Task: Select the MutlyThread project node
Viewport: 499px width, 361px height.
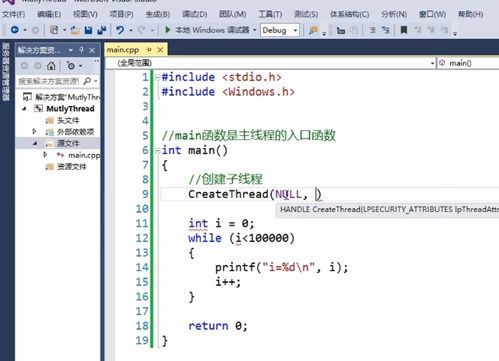Action: point(70,109)
